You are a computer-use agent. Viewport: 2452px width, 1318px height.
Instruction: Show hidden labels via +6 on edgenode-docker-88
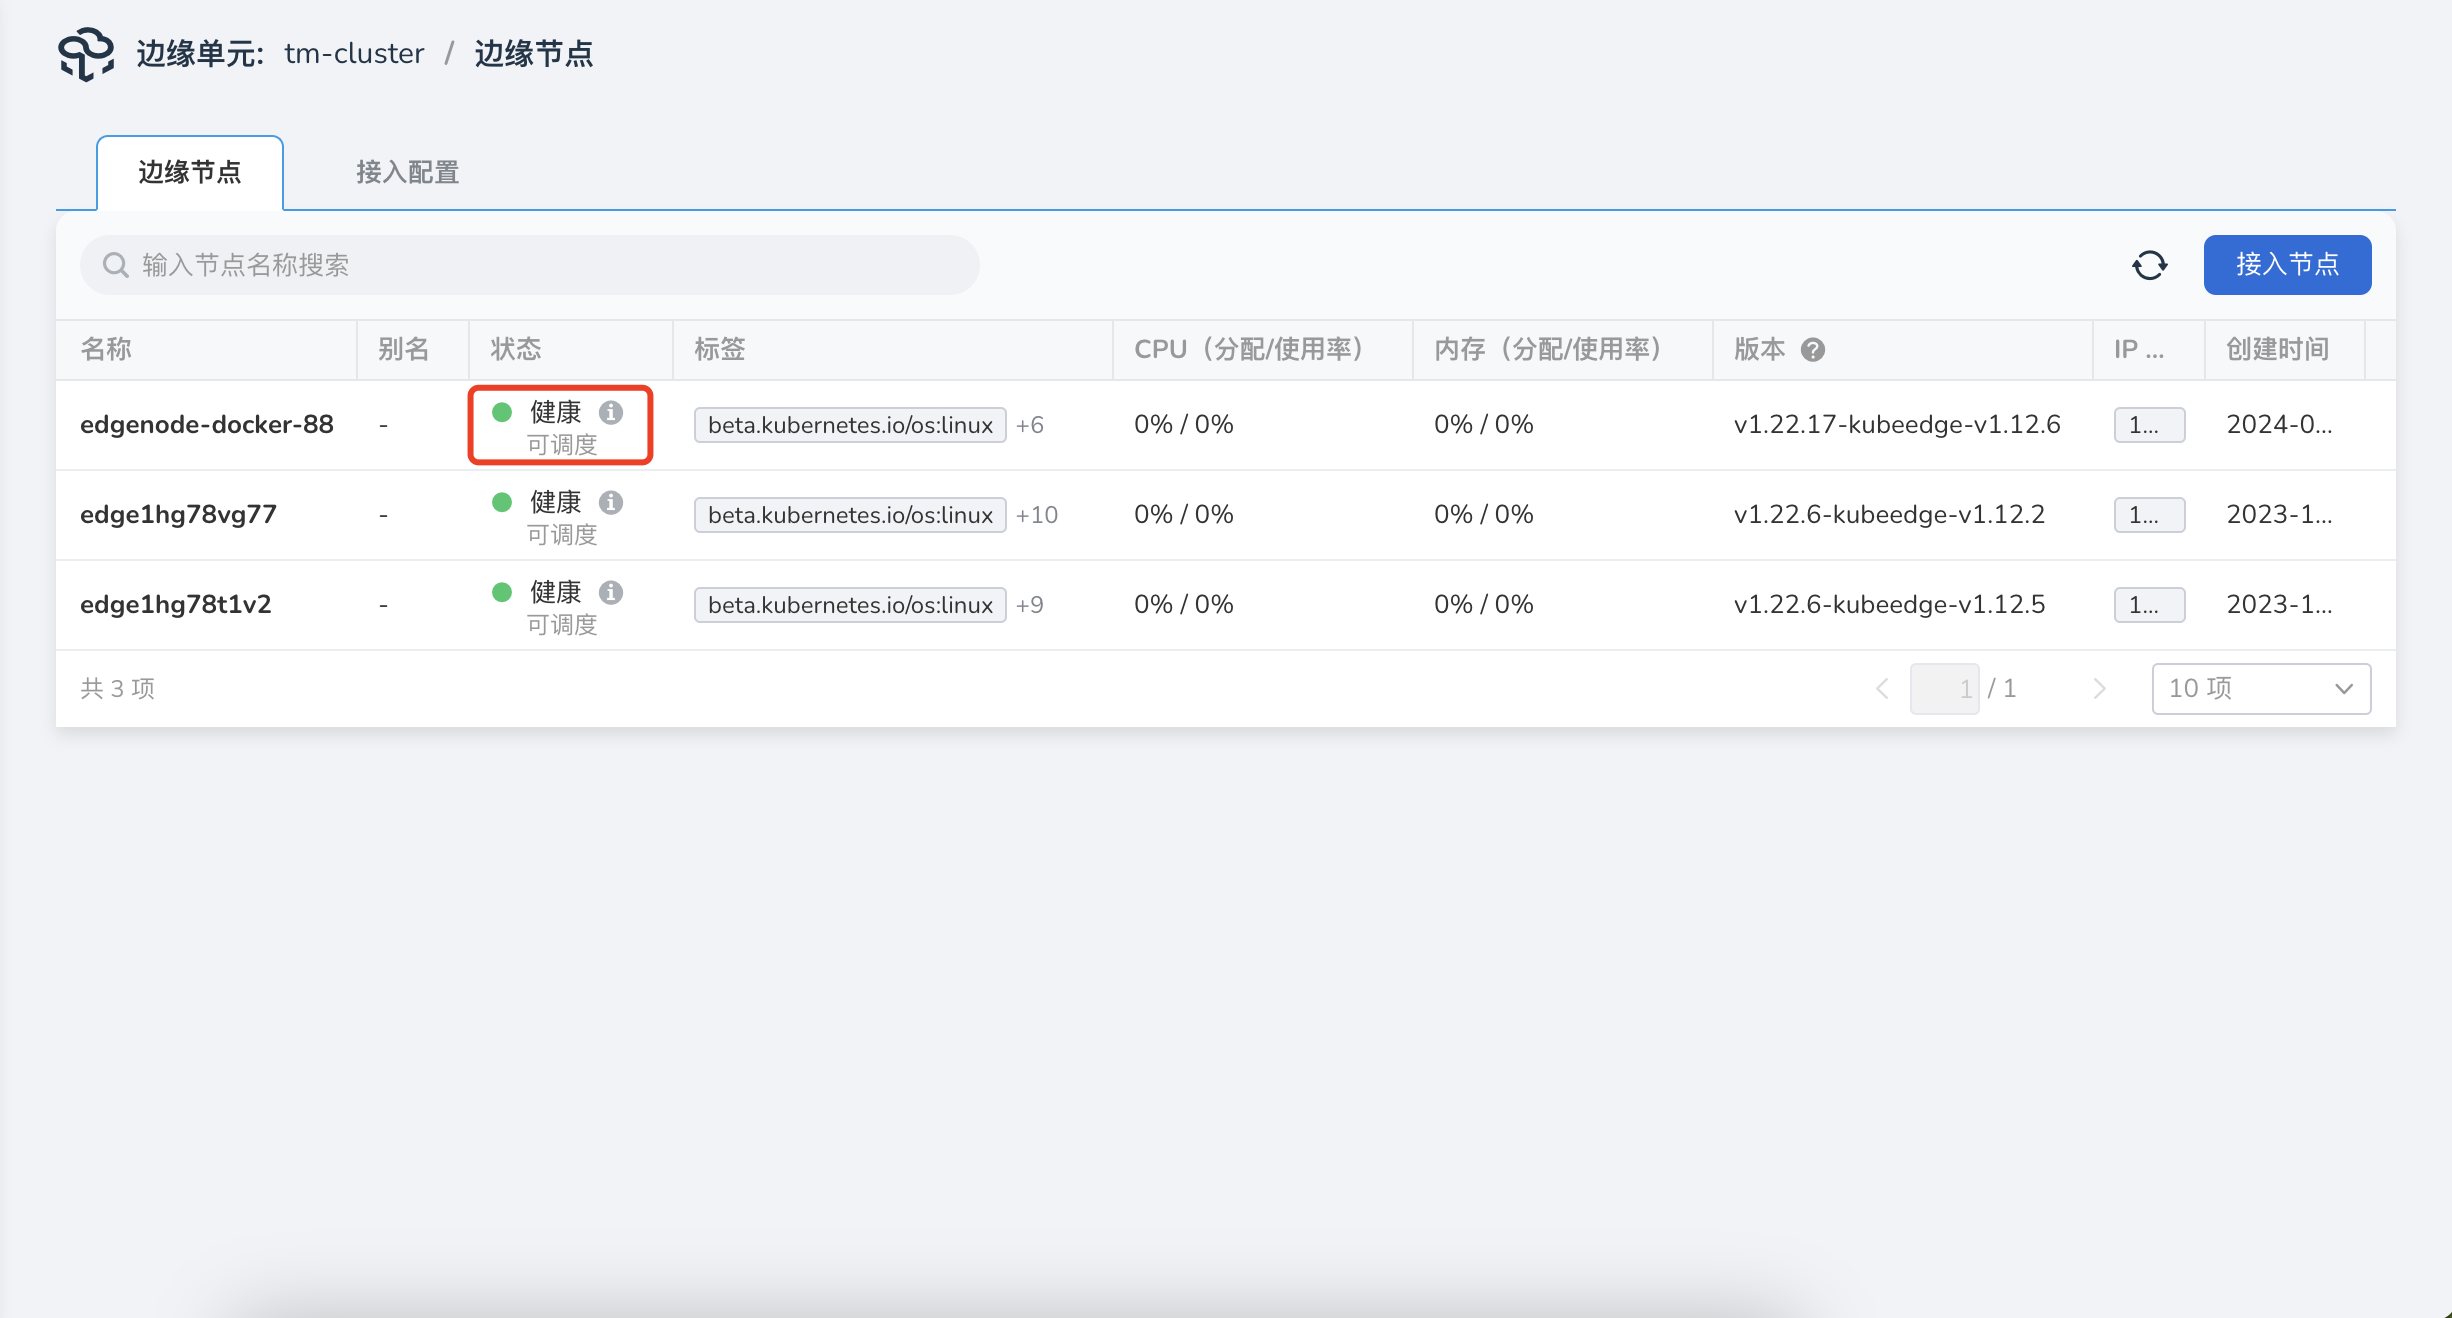pyautogui.click(x=1030, y=424)
